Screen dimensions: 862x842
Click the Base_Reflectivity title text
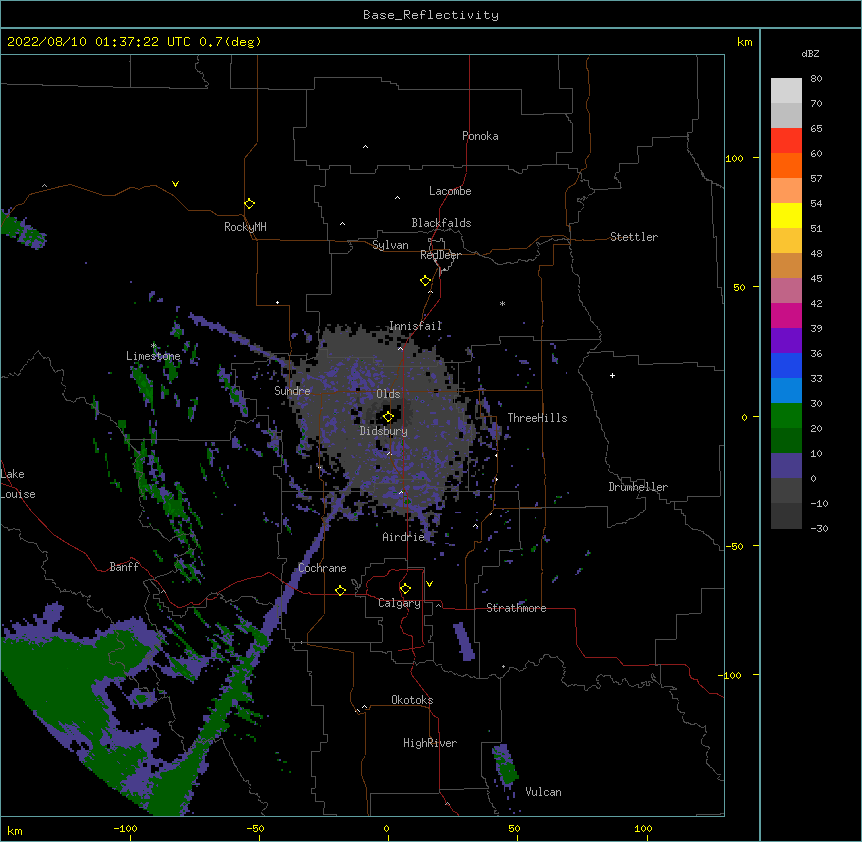coord(431,15)
